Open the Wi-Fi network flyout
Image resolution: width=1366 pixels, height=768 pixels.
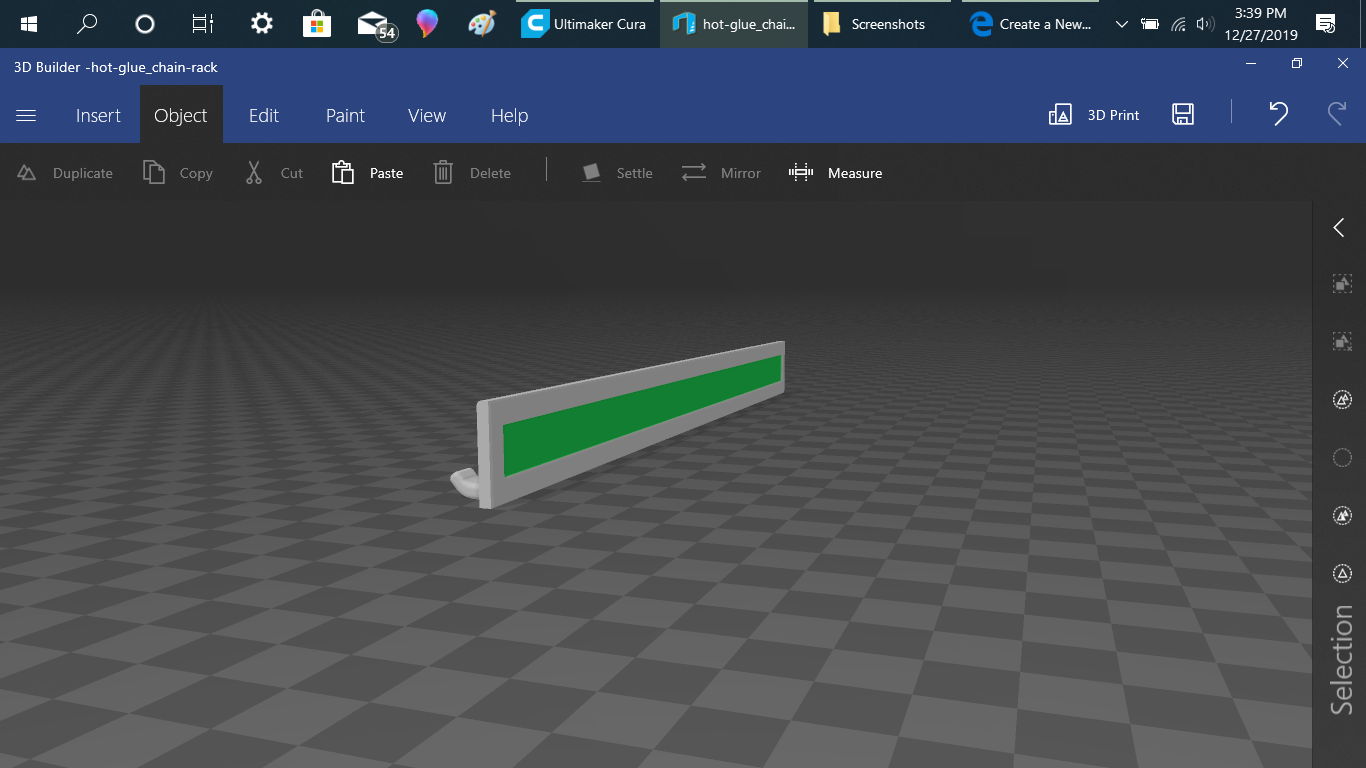tap(1179, 24)
